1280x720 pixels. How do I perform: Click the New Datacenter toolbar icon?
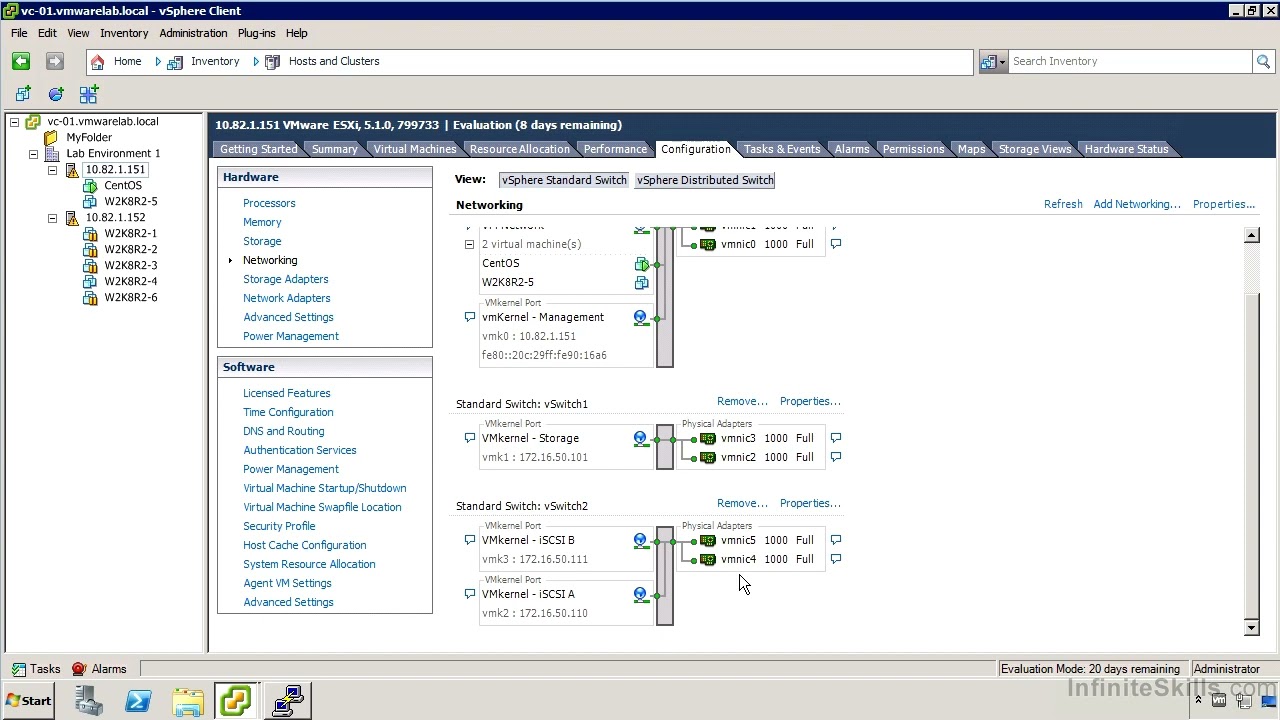(x=23, y=94)
